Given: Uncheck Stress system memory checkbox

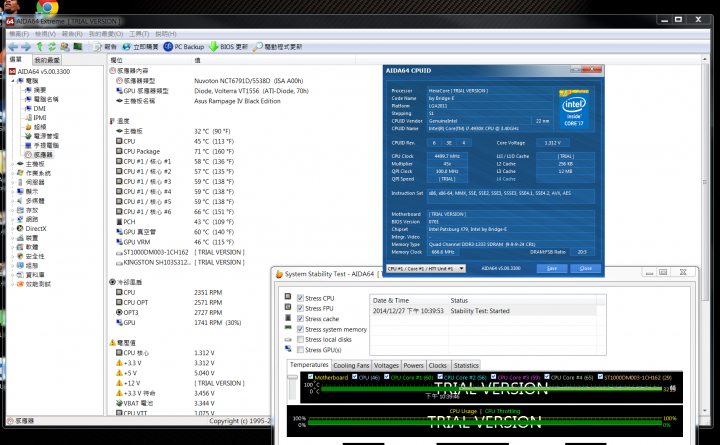Looking at the screenshot, I should point(300,329).
